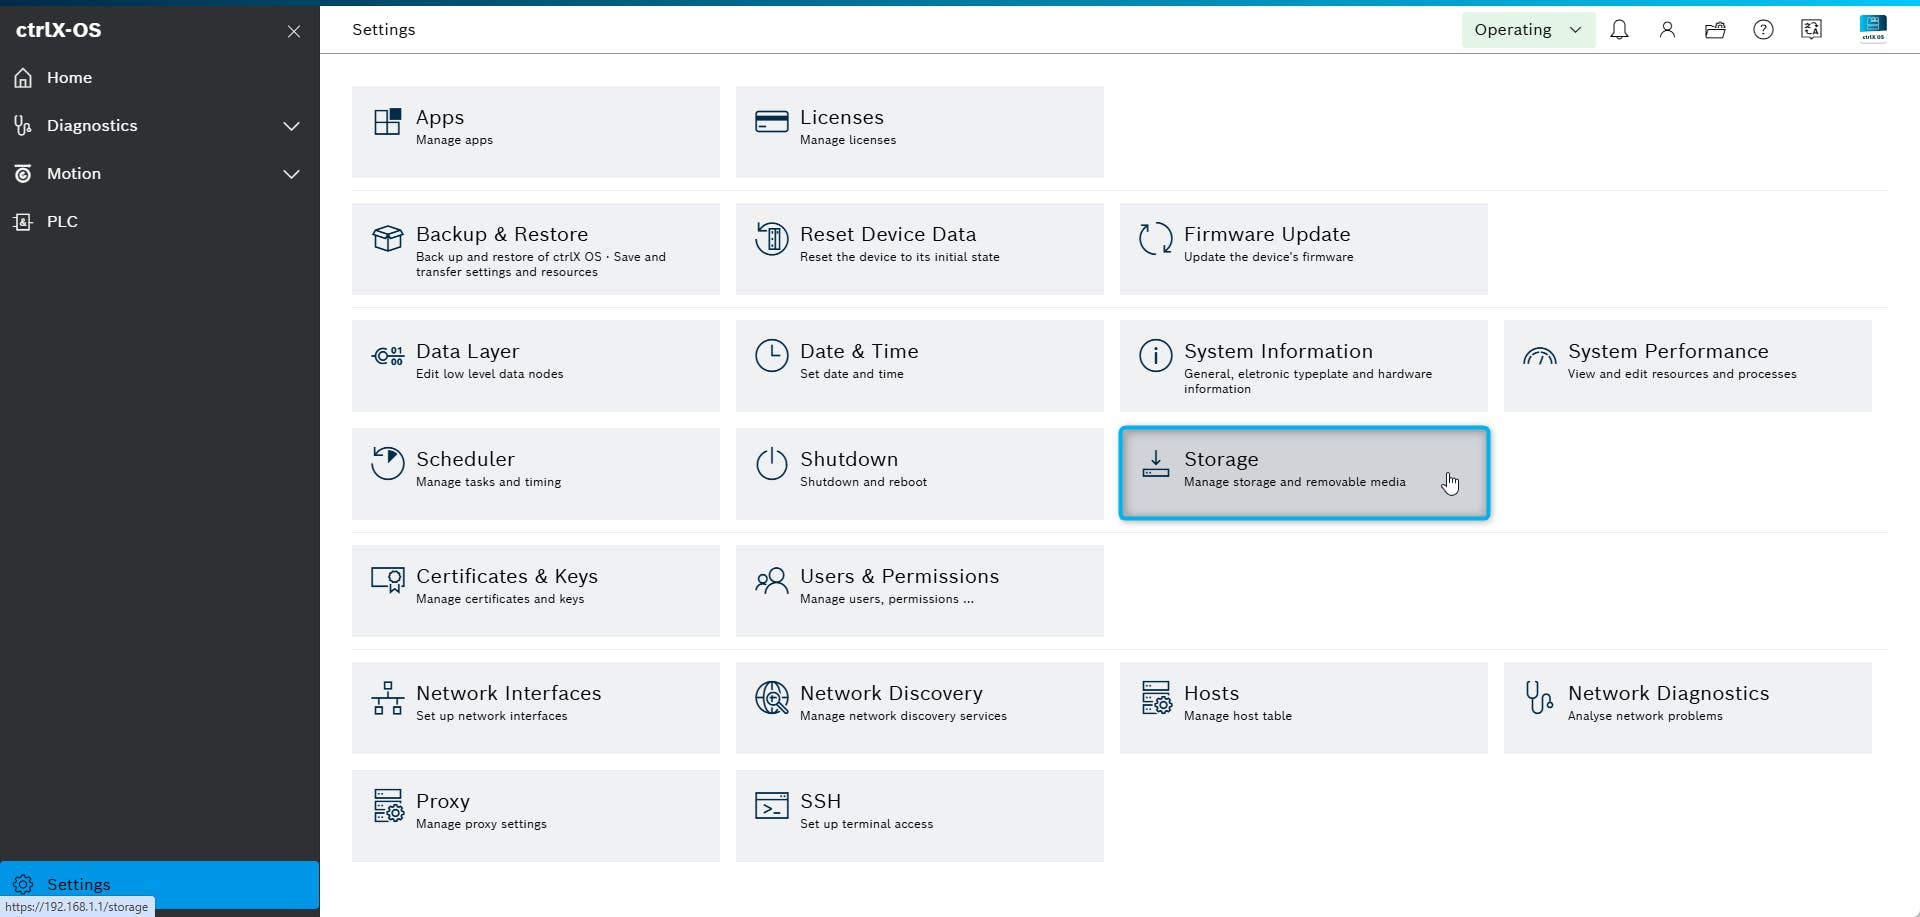Open the Operating mode dropdown
The width and height of the screenshot is (1920, 917).
[x=1527, y=30]
